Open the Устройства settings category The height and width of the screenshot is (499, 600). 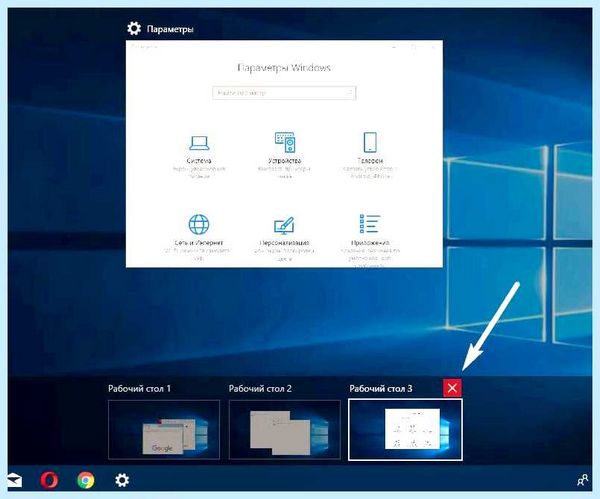284,155
